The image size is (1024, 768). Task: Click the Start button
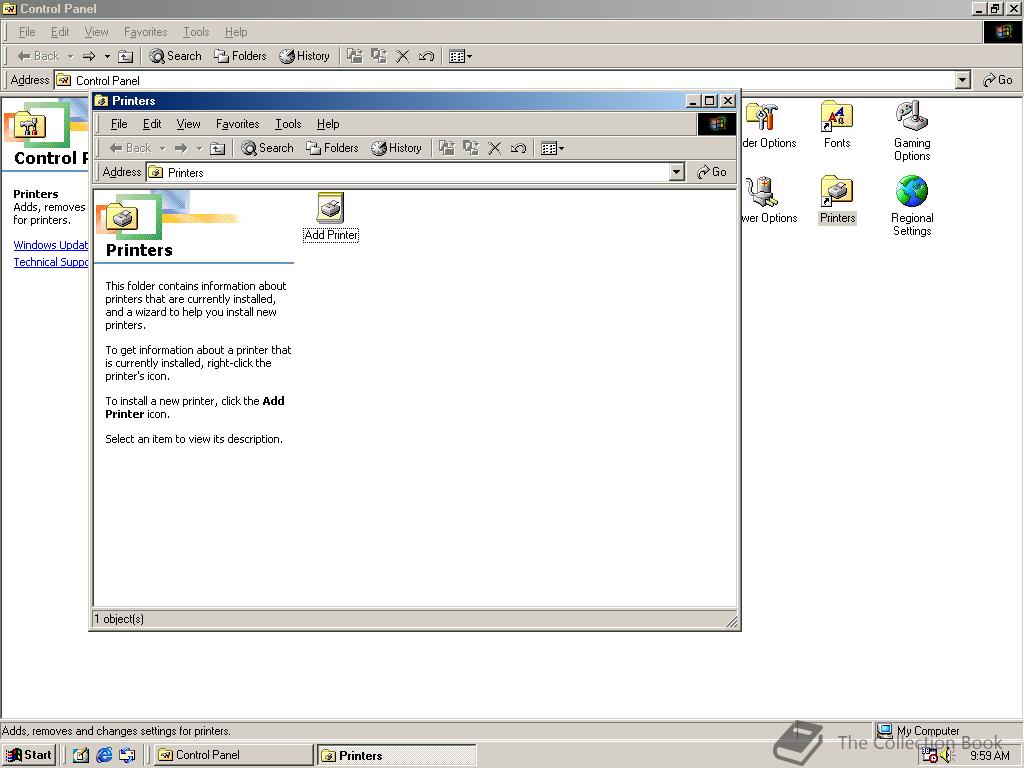tap(29, 755)
